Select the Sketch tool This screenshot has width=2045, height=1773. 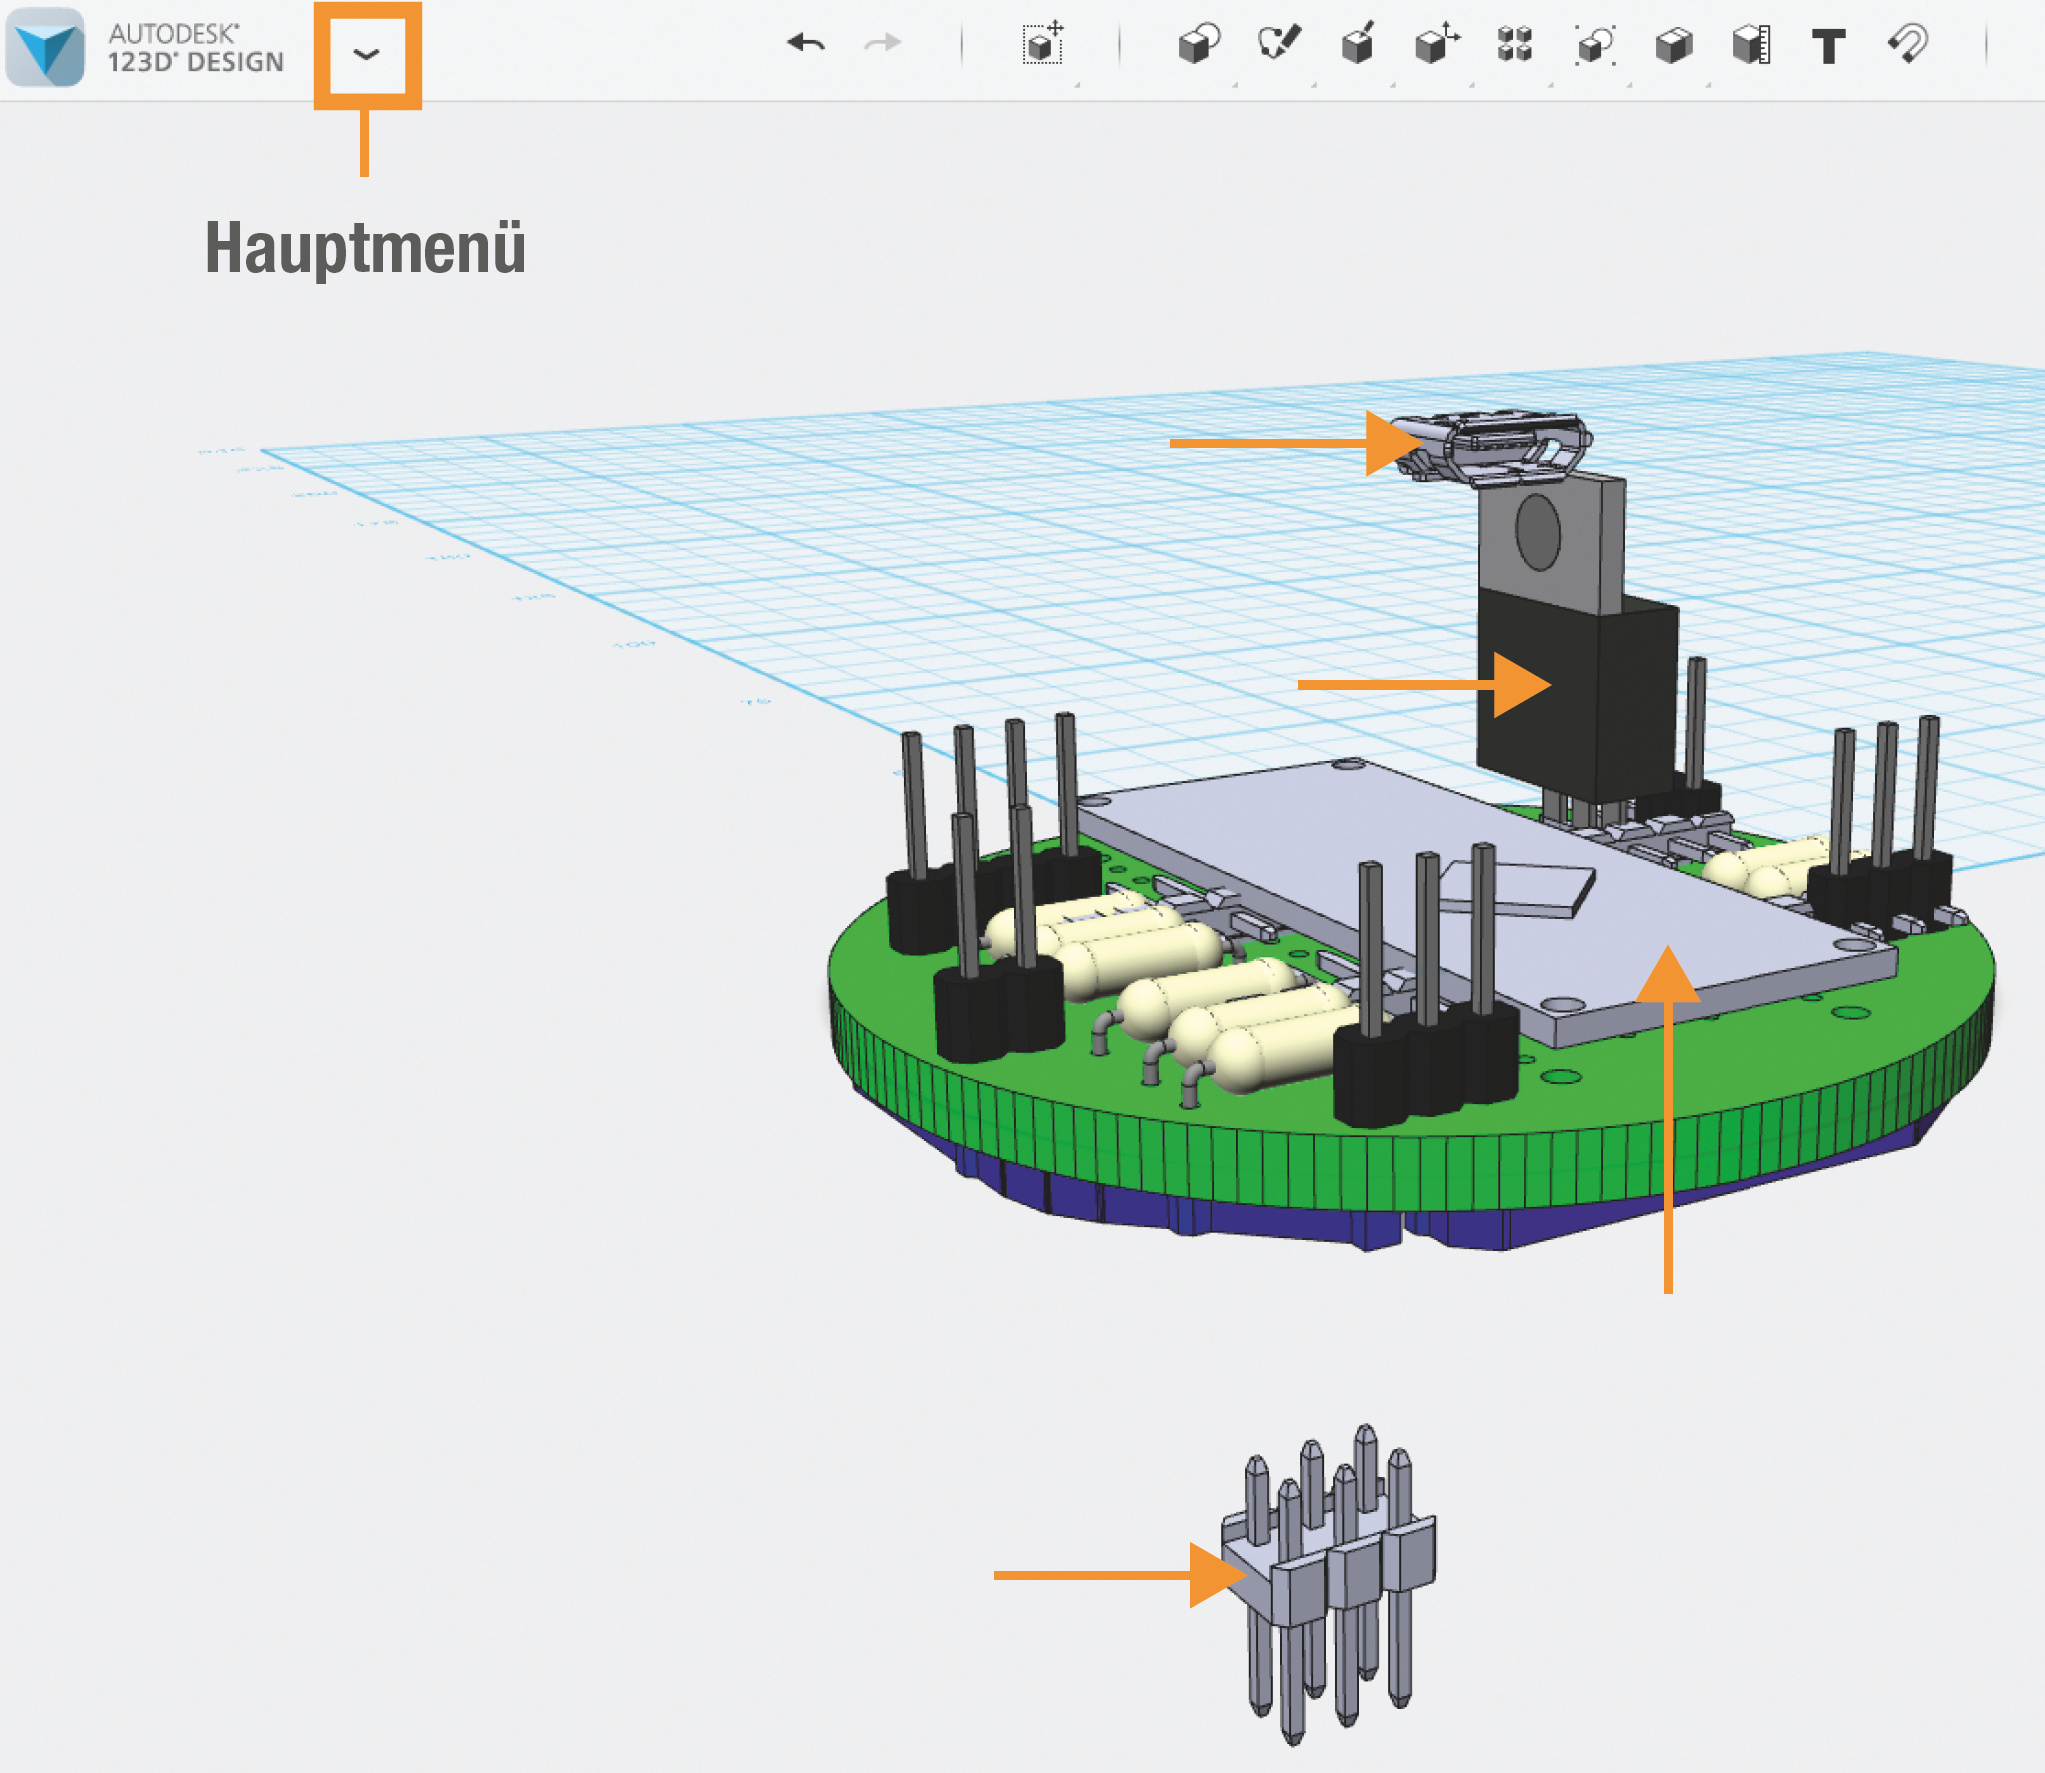(x=1278, y=44)
